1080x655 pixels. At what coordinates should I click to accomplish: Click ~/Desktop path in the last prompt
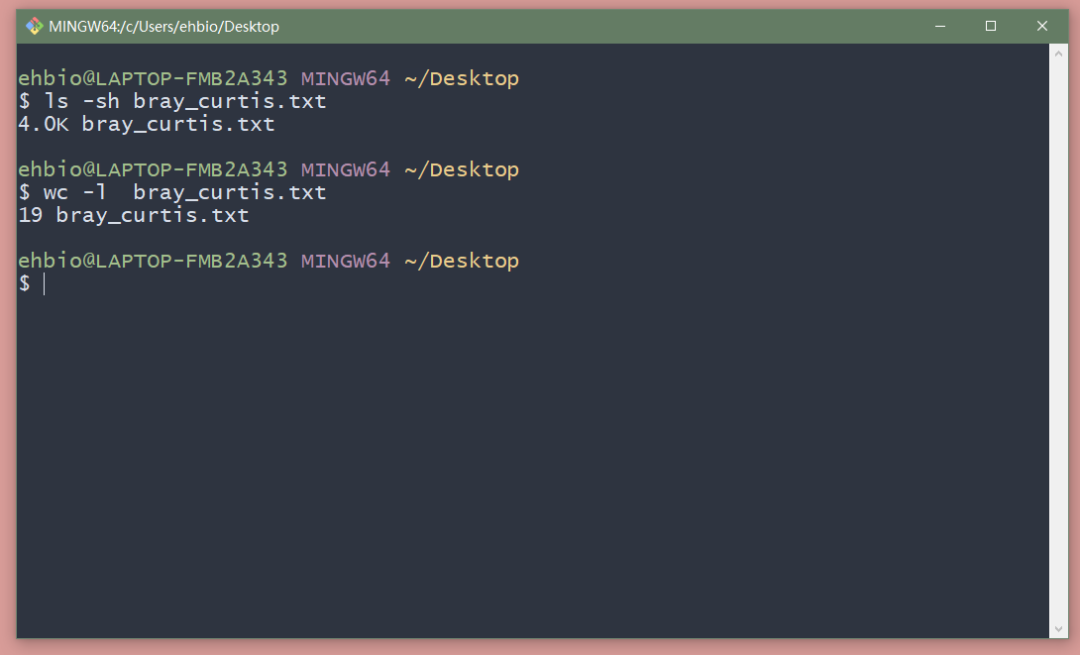click(x=461, y=261)
